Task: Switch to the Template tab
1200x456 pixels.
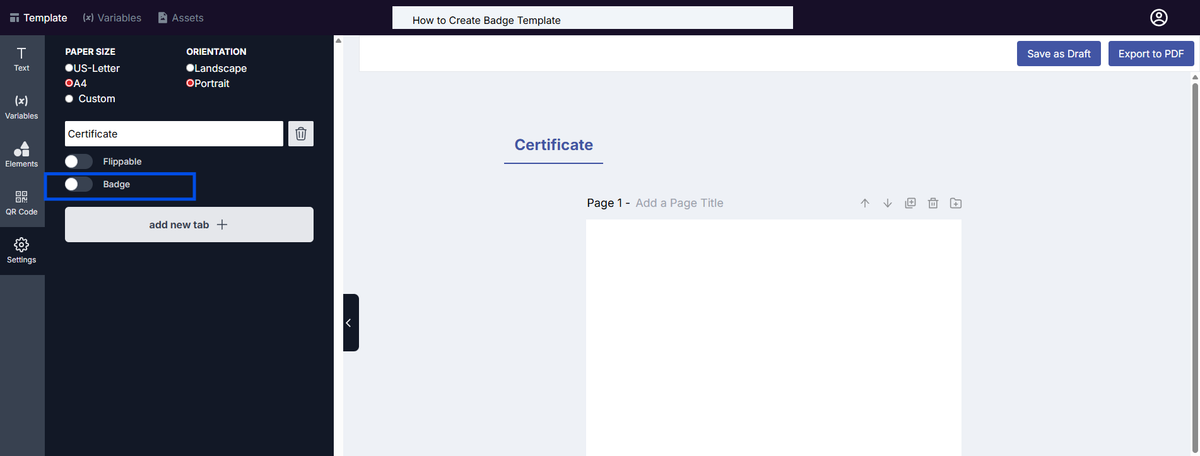Action: [38, 18]
